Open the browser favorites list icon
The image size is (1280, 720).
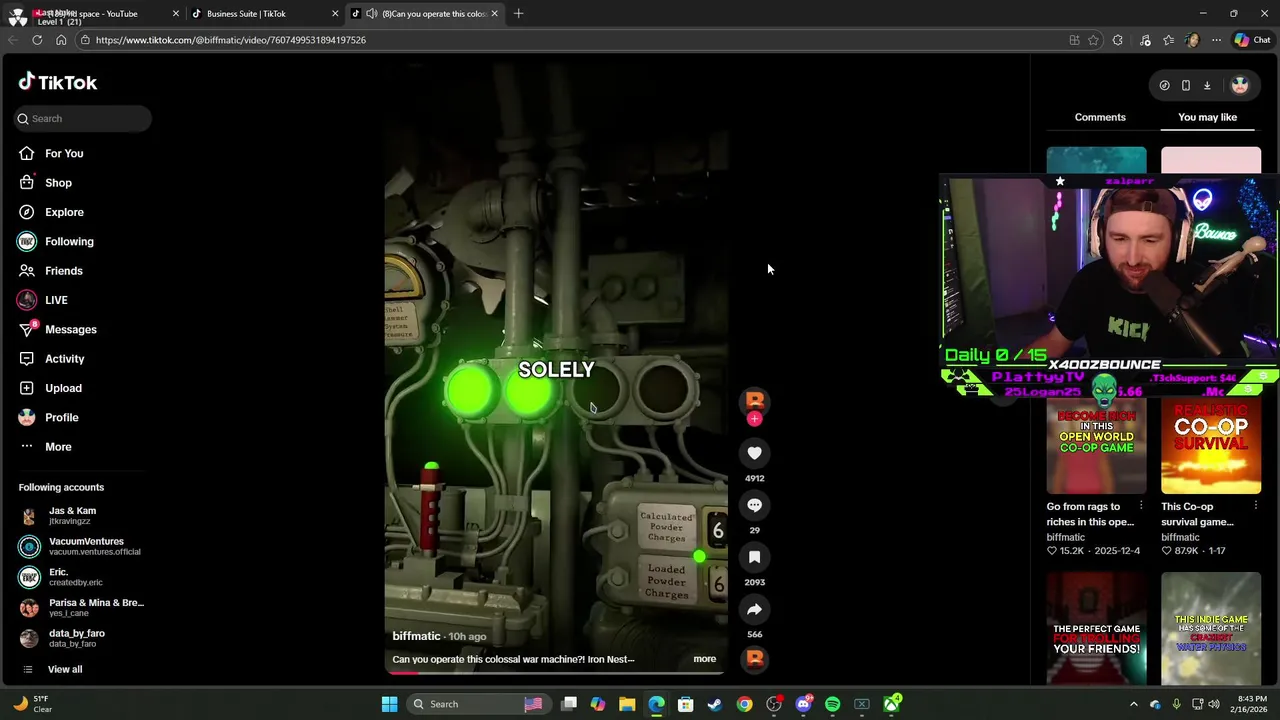click(x=1169, y=40)
